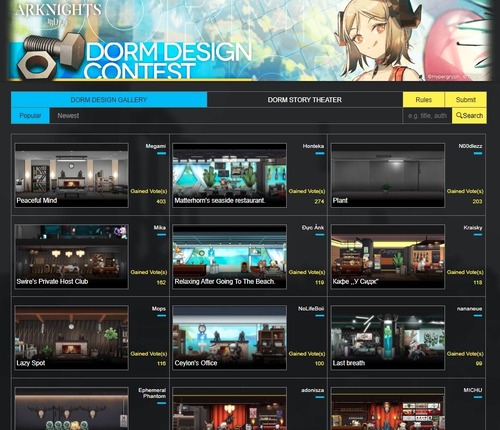Click the blue dash under NoLifeBoii

click(320, 316)
